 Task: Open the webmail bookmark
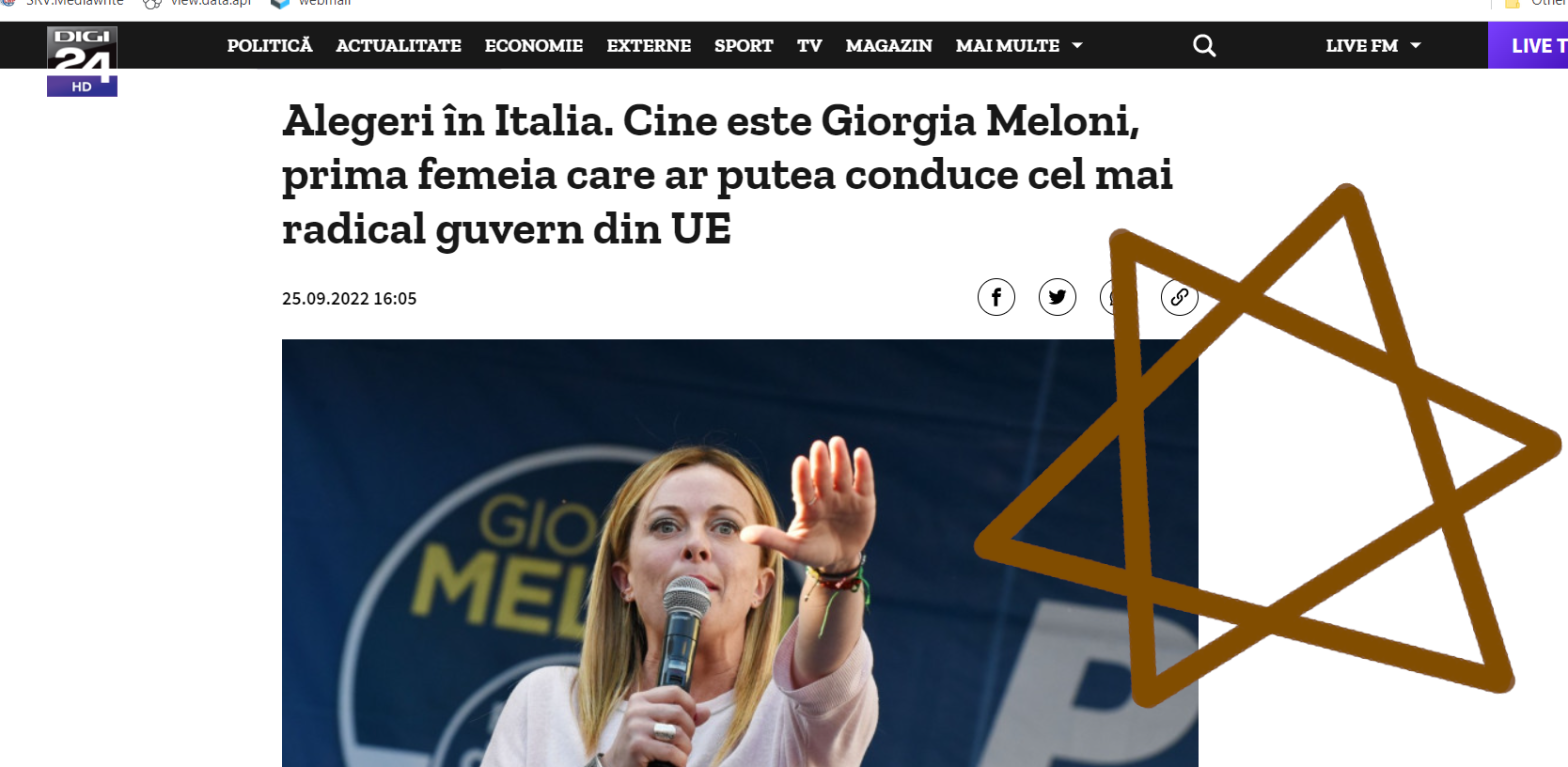(x=310, y=3)
